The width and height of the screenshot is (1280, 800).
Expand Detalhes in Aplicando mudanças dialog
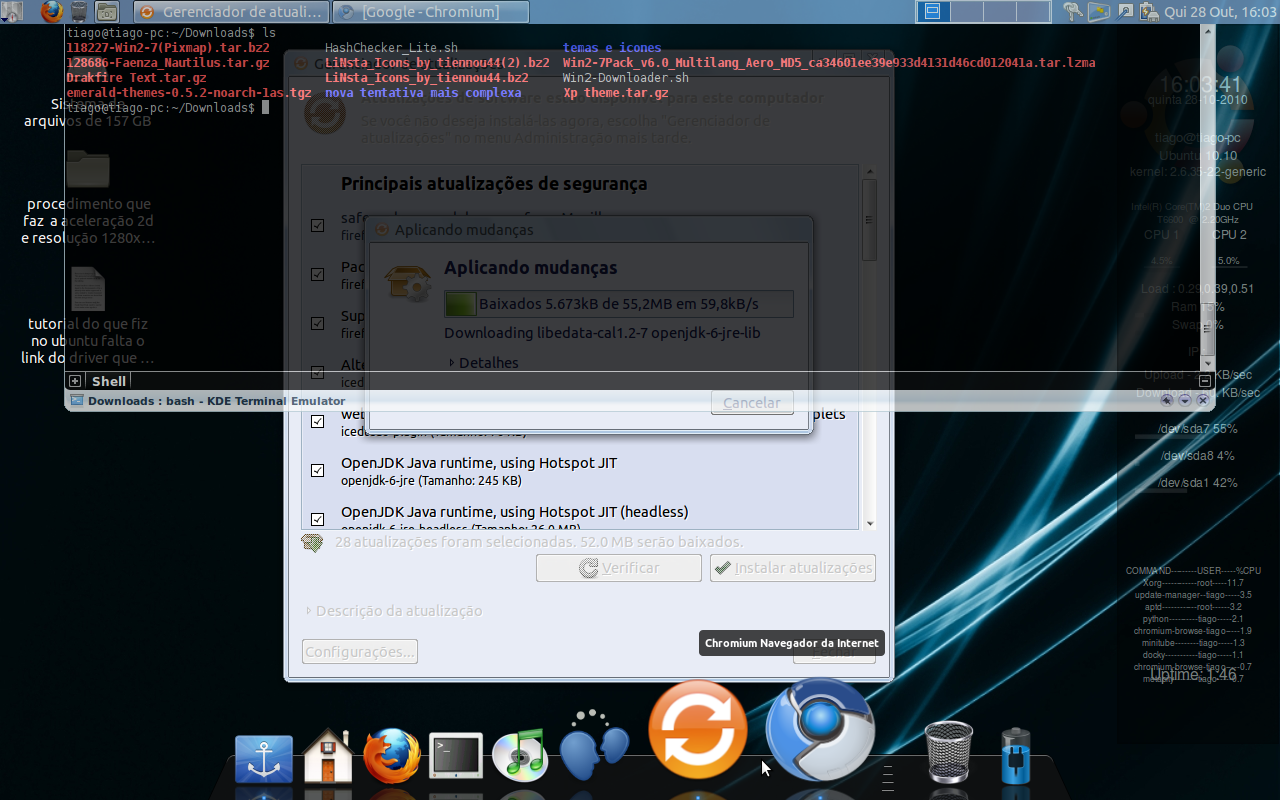point(483,363)
